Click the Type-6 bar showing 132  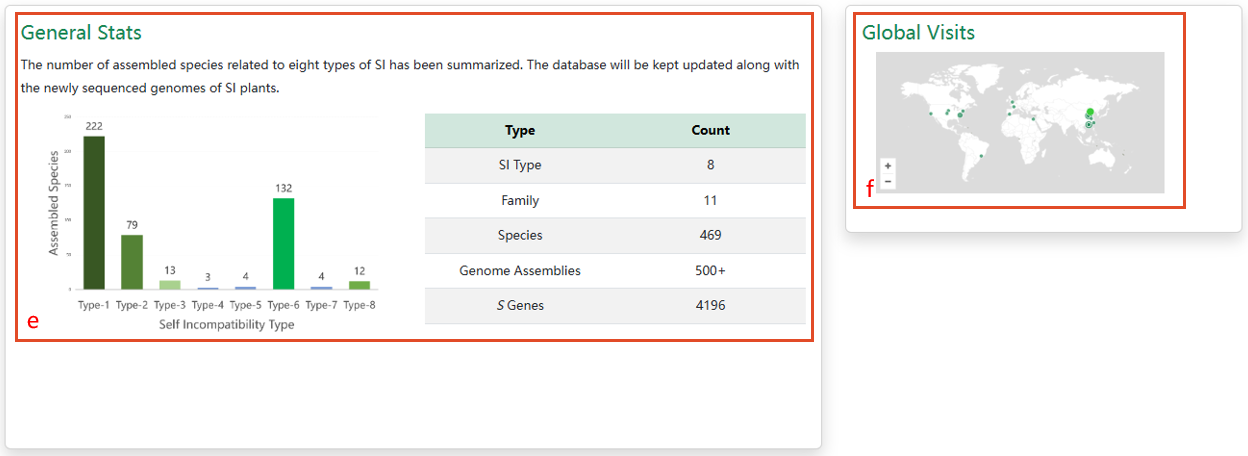pos(283,243)
